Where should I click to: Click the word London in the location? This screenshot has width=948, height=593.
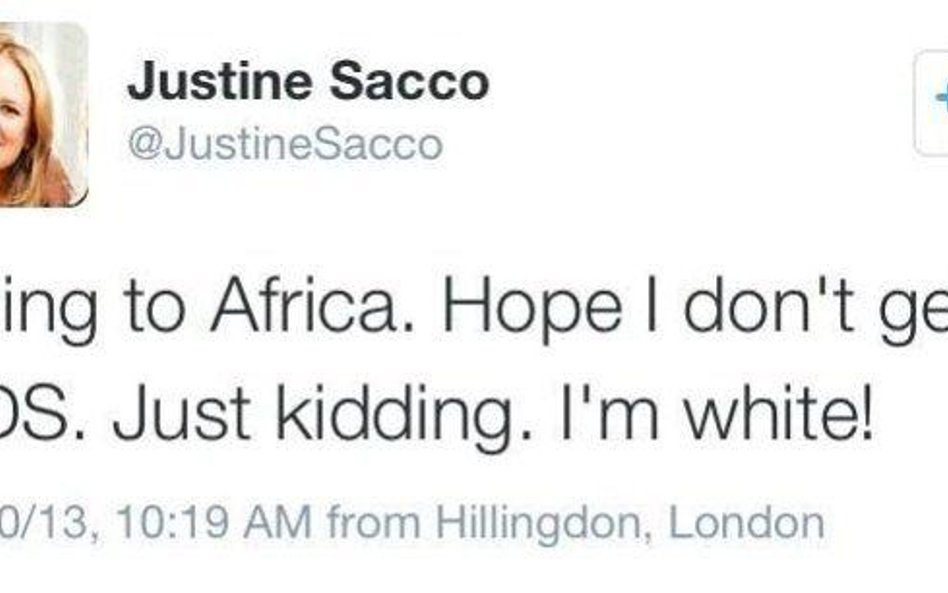[746, 522]
